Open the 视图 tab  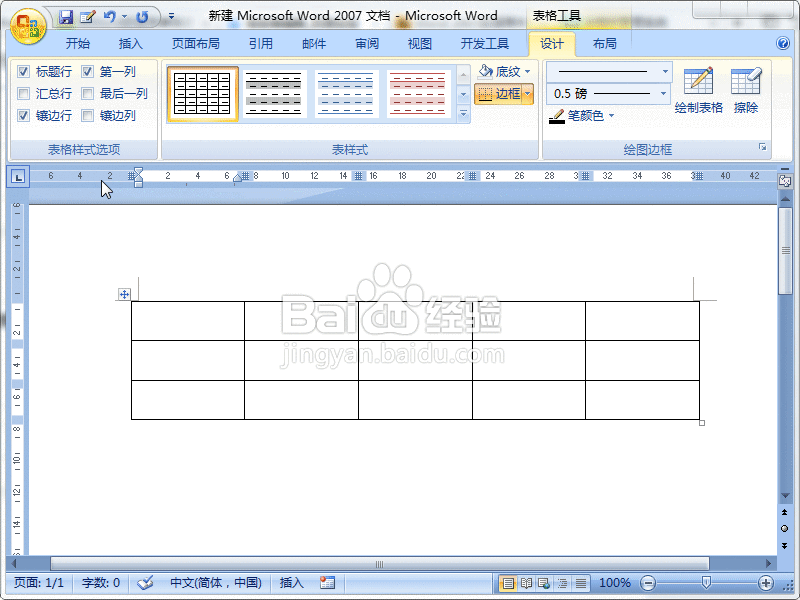pos(420,44)
